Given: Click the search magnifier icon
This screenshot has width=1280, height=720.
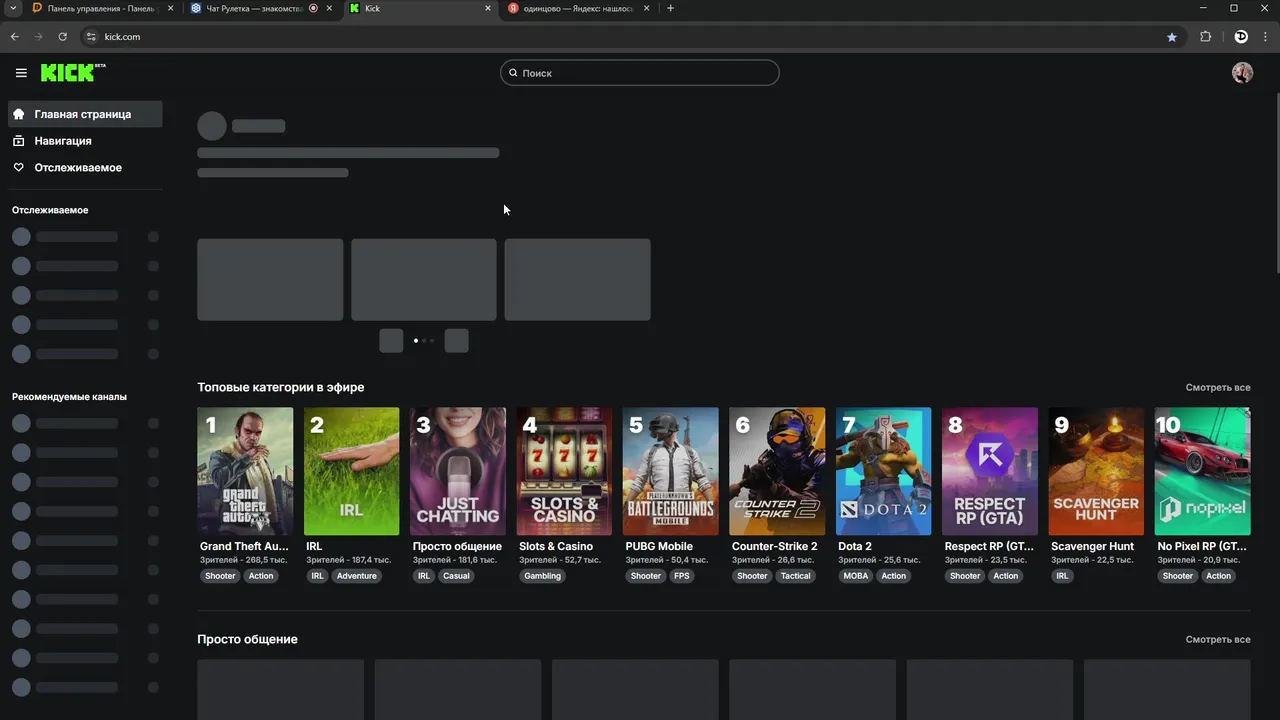Looking at the screenshot, I should pos(513,73).
